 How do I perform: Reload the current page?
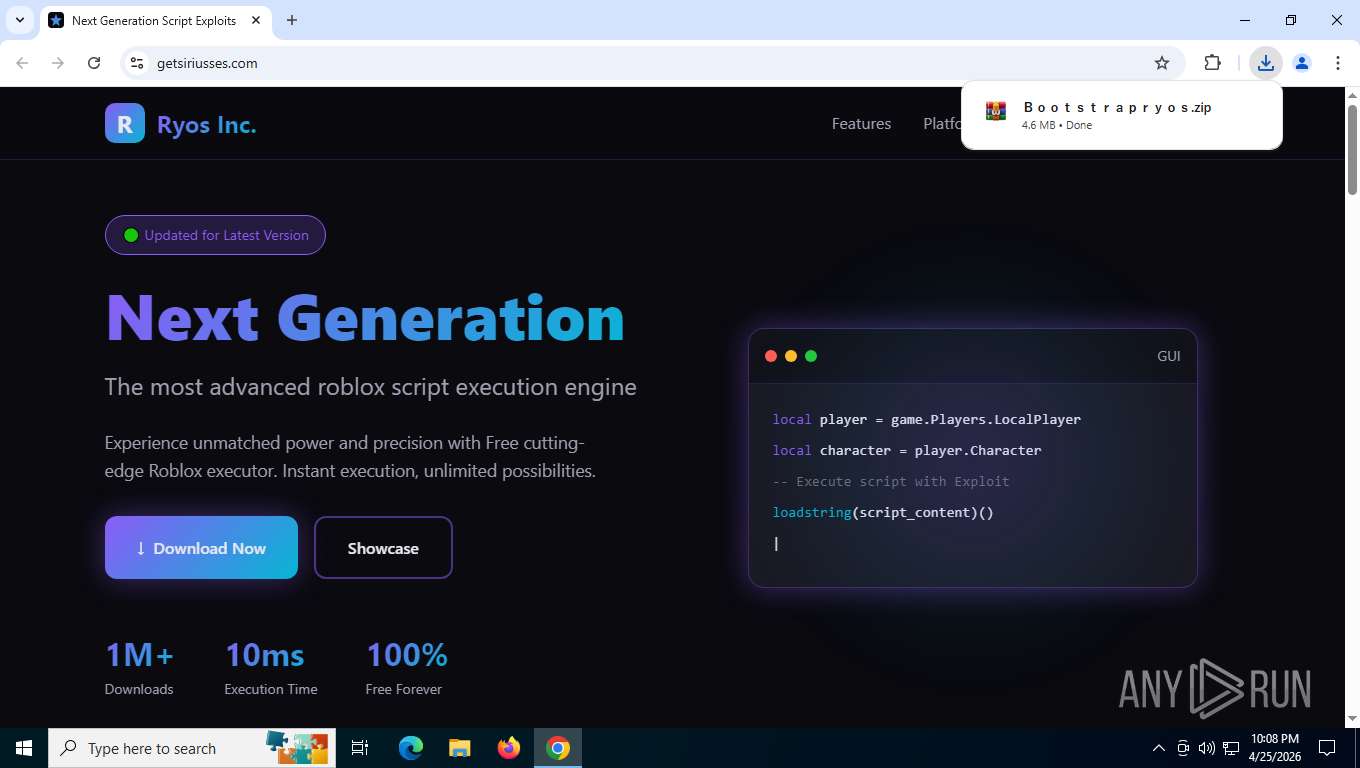pos(94,63)
